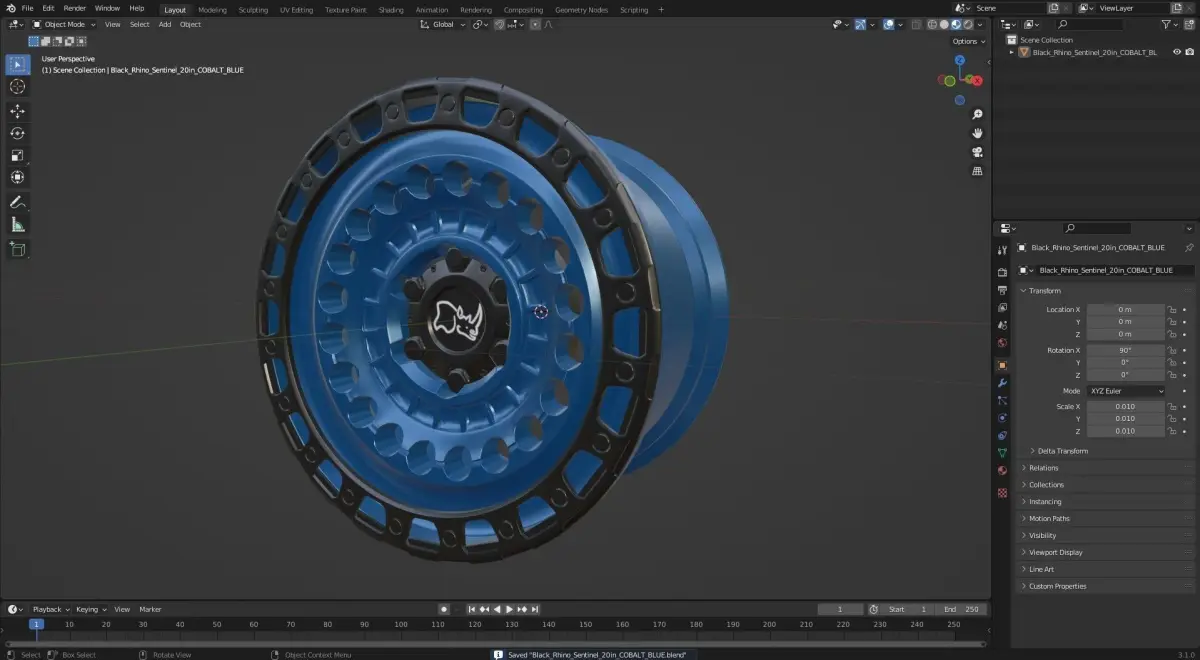The width and height of the screenshot is (1200, 660).
Task: Open the Tool properties tab
Action: click(1002, 250)
